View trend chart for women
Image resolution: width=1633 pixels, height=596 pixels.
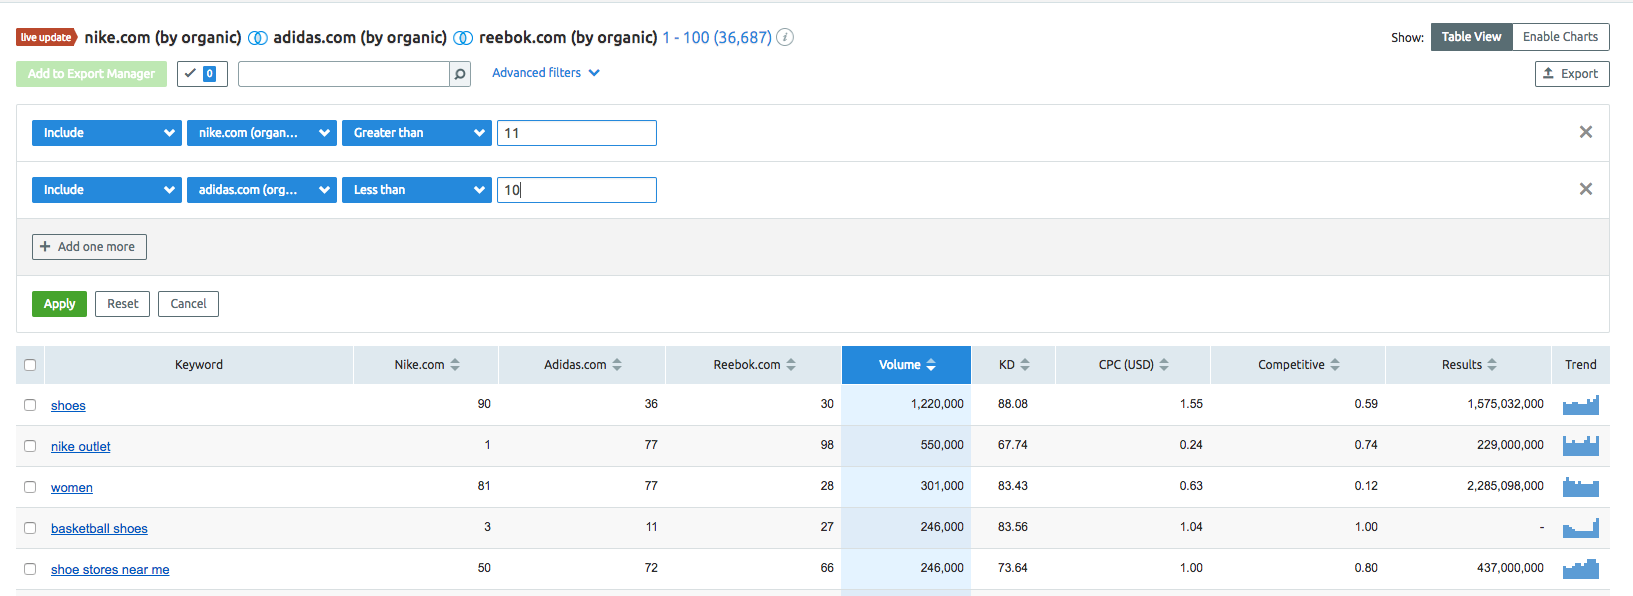1581,487
